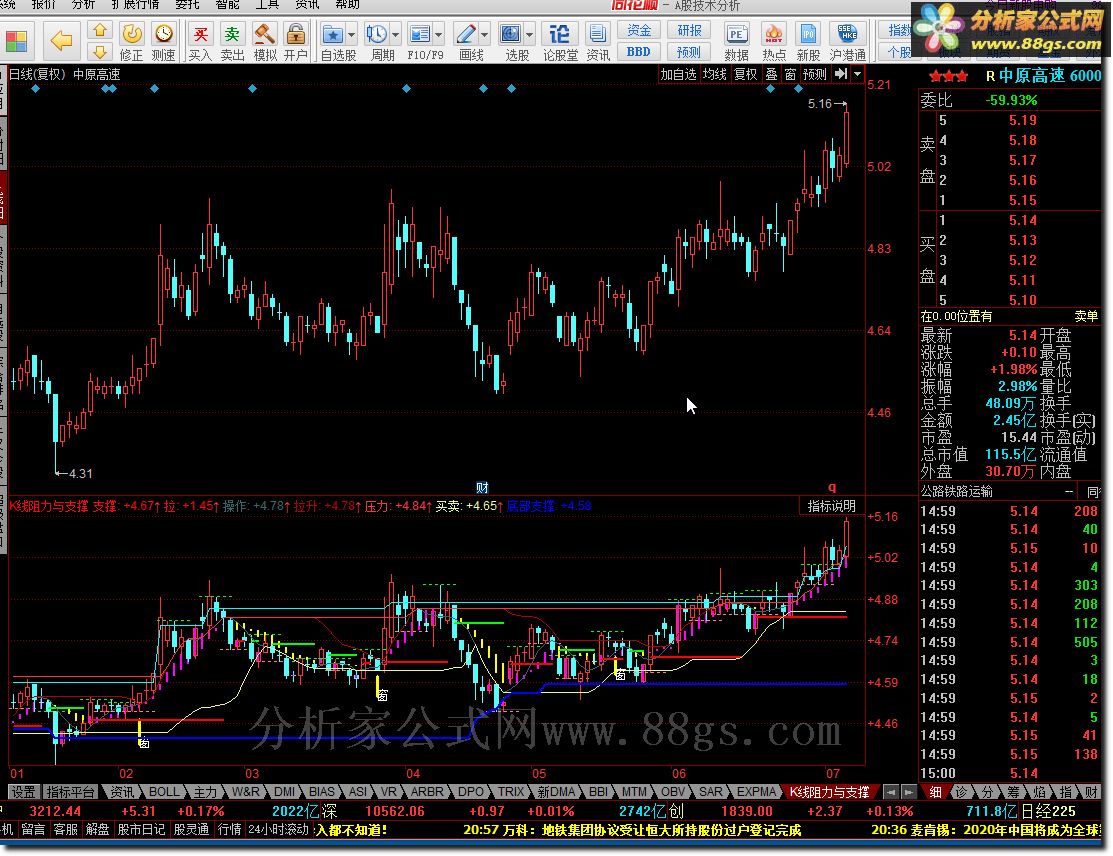Screen dimensions: 1113x856
Task: Open the 分析 menu
Action: point(83,5)
